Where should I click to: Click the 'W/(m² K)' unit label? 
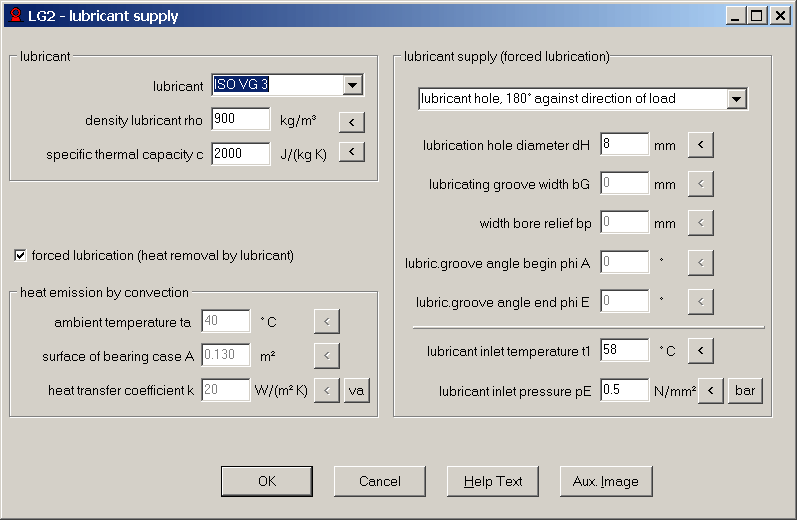coord(281,390)
